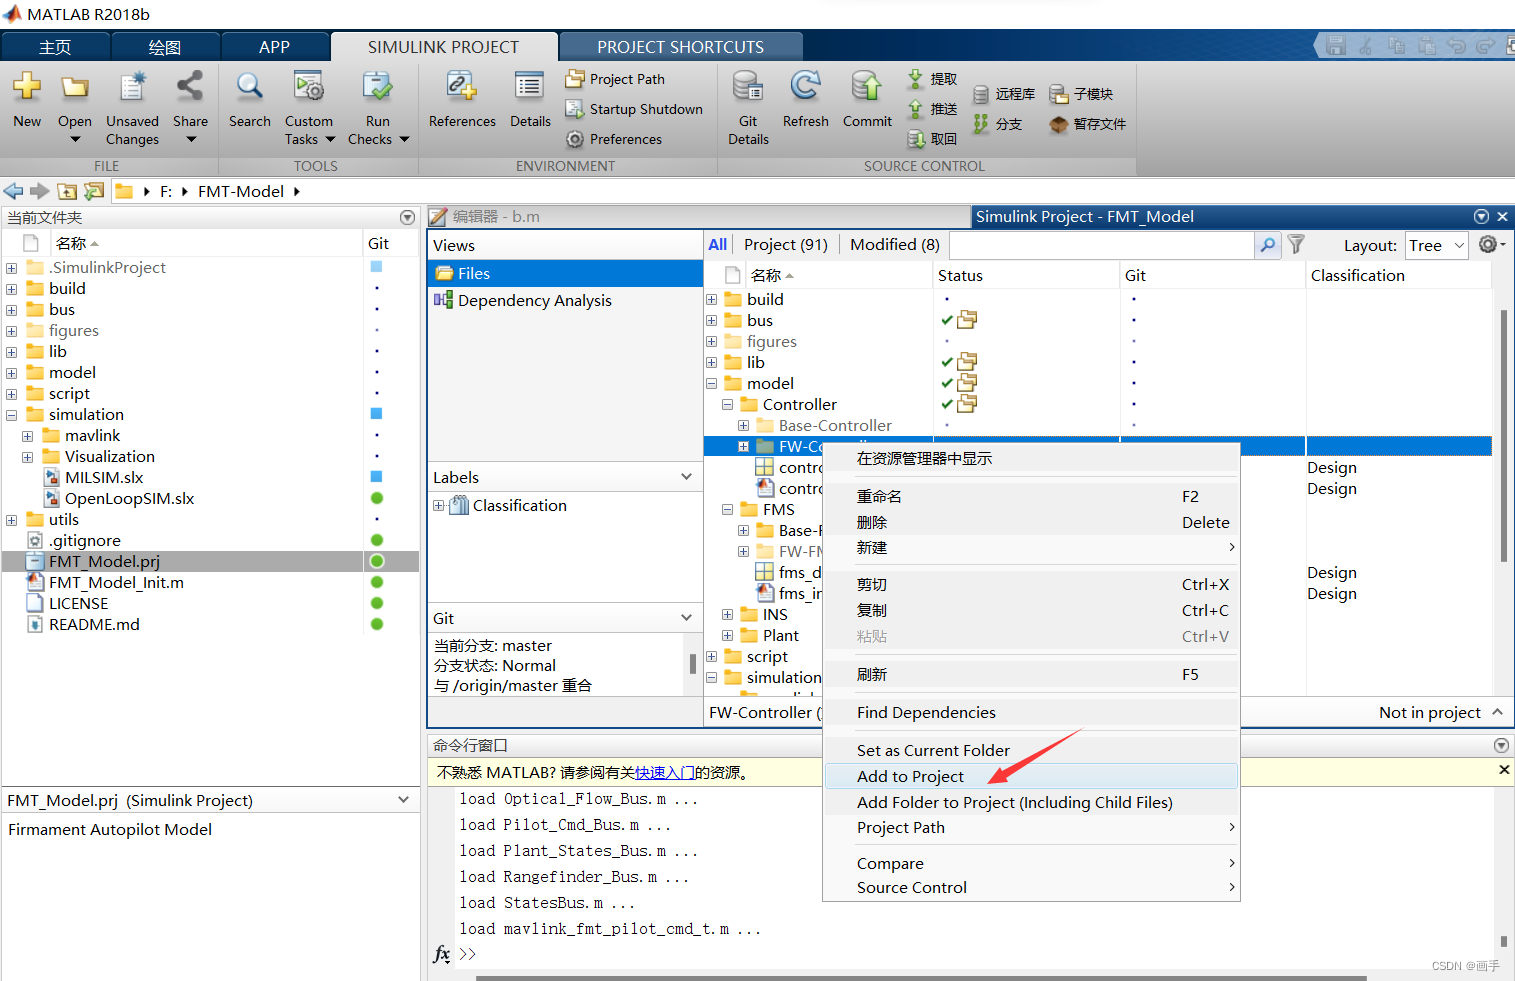Open project Preferences
The image size is (1515, 981).
[614, 139]
